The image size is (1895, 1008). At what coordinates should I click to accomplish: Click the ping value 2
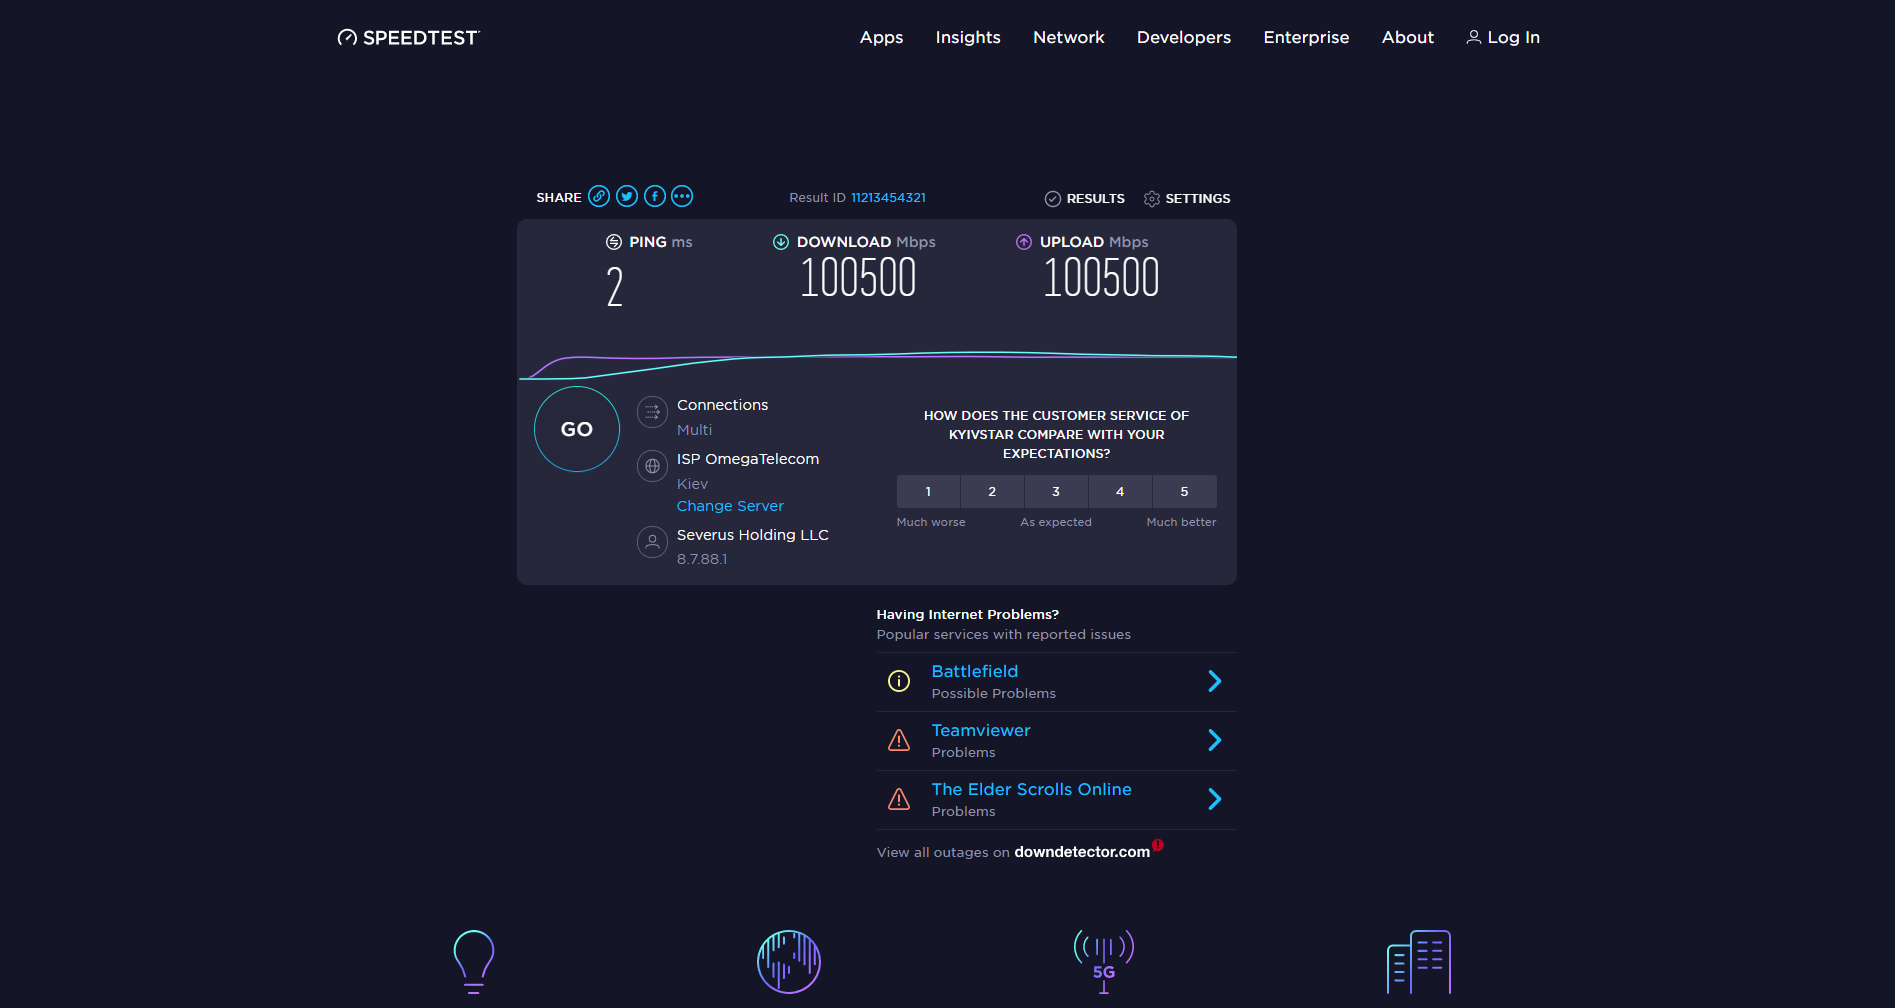(615, 287)
